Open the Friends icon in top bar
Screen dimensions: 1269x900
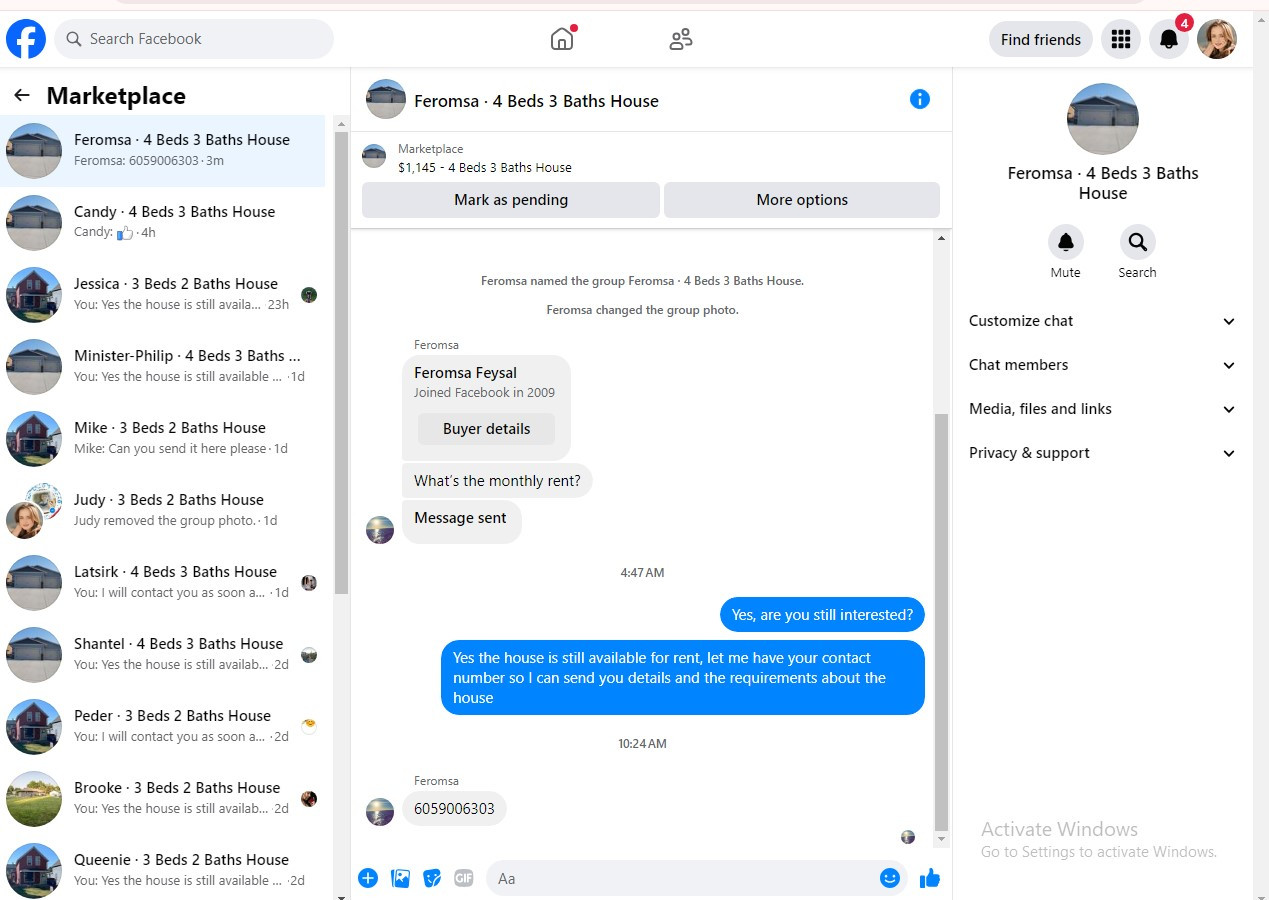[681, 39]
